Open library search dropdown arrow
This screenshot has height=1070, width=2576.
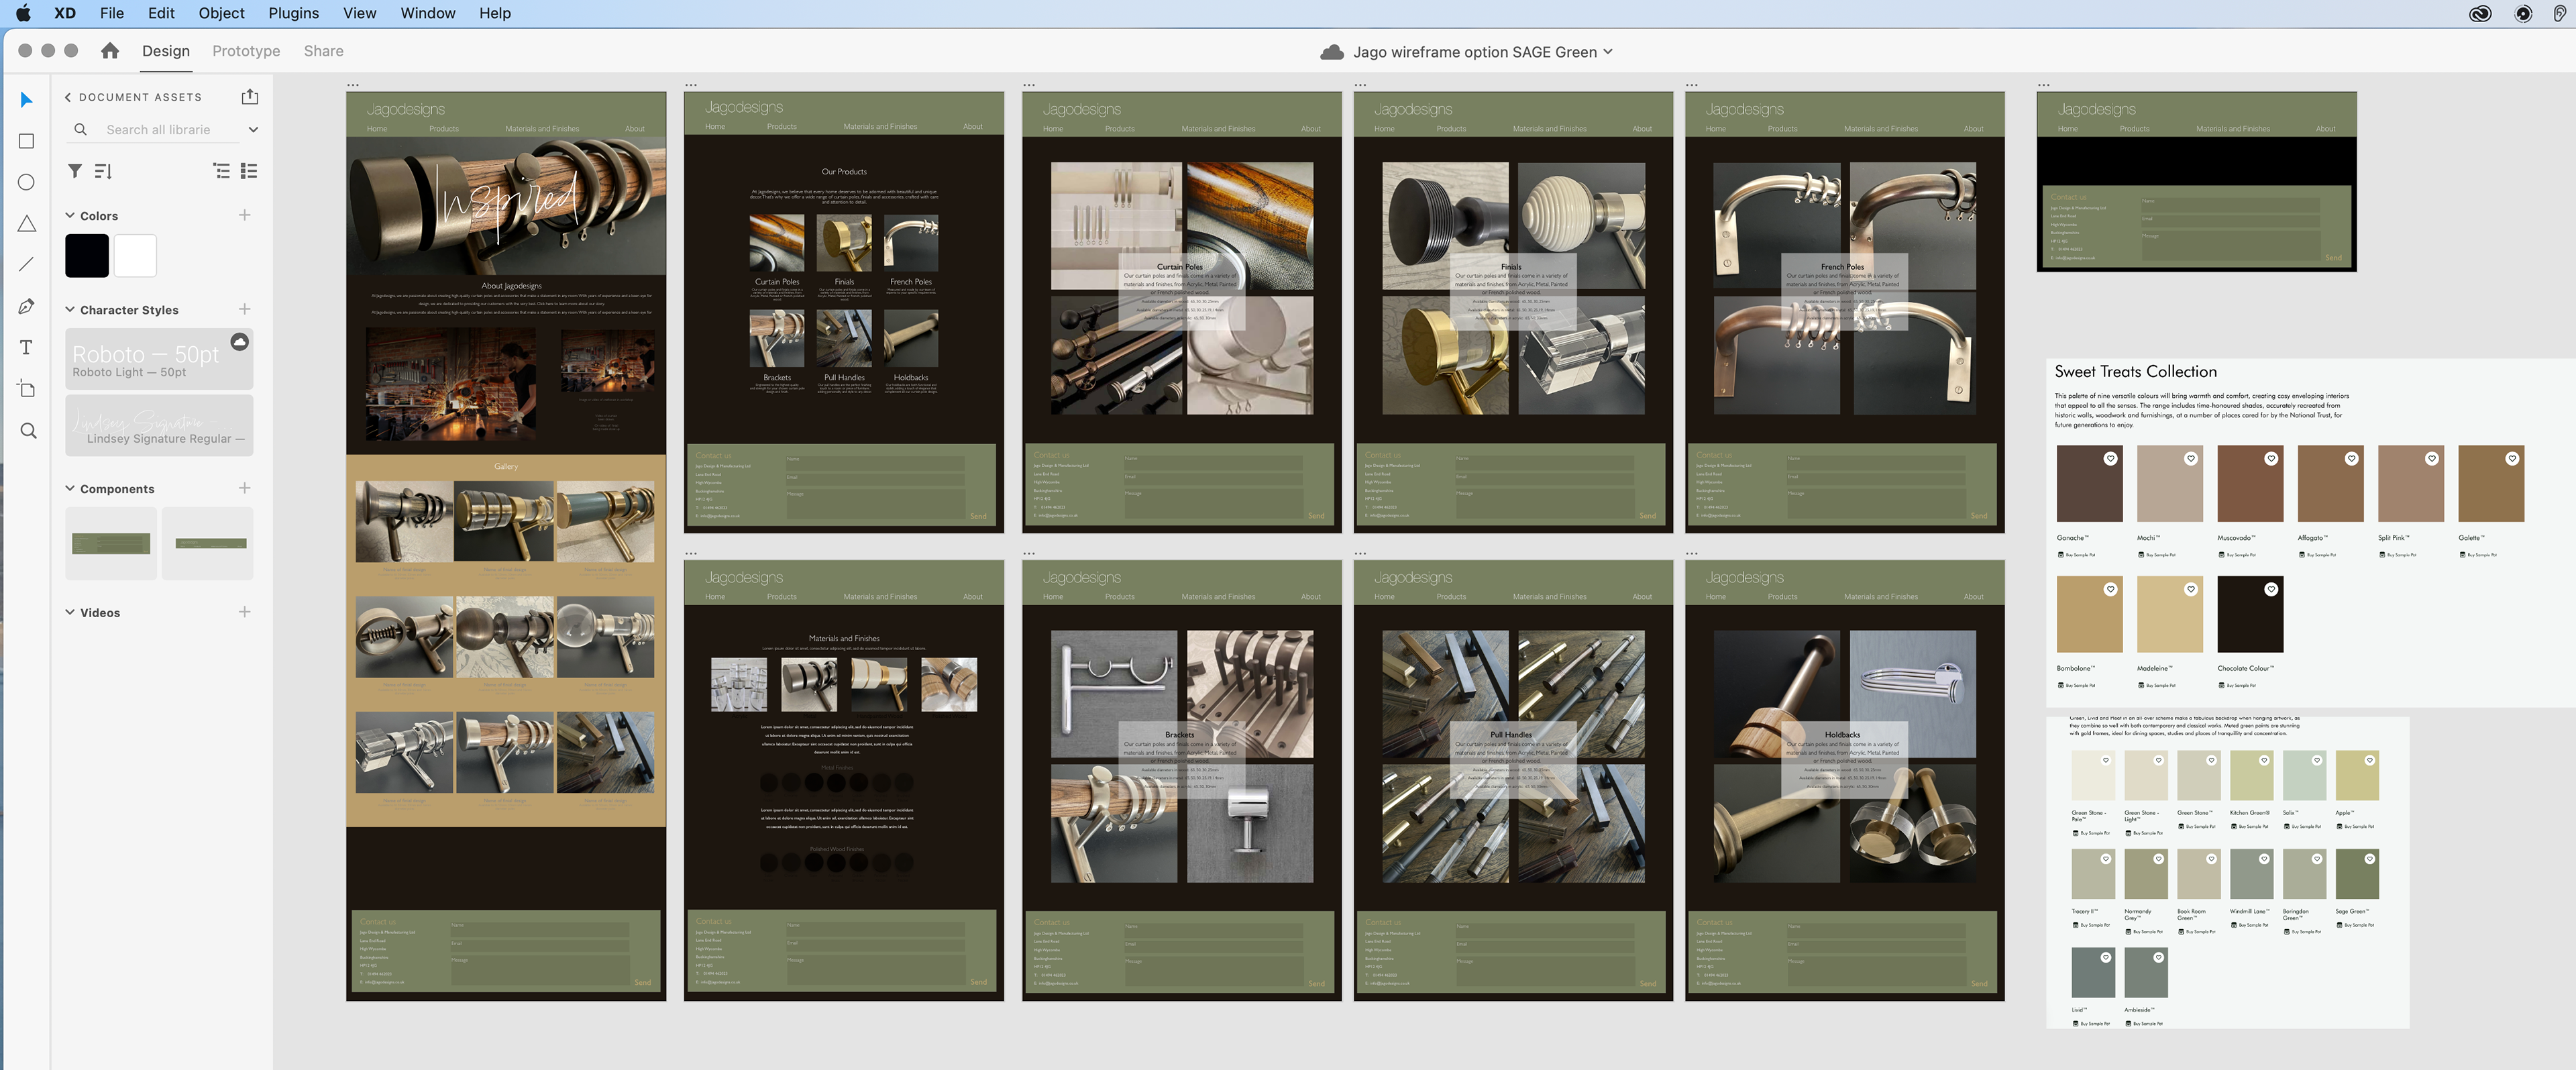coord(253,129)
